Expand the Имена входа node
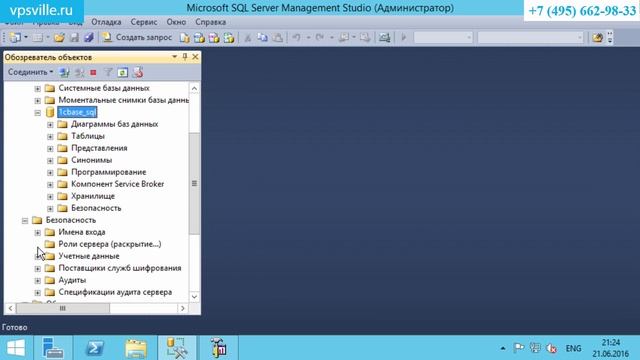This screenshot has height=360, width=640. pyautogui.click(x=38, y=233)
